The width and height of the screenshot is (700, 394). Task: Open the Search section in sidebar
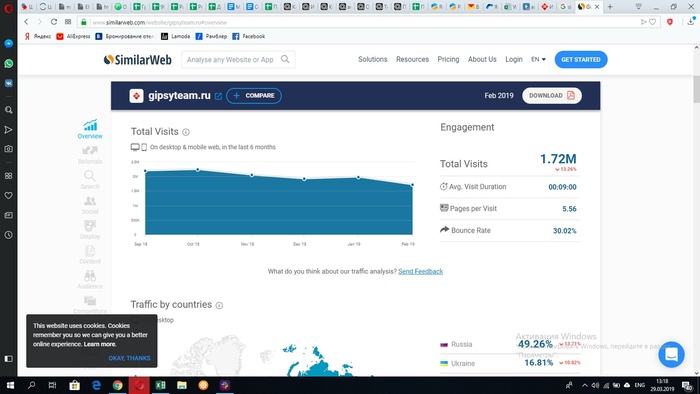click(x=90, y=176)
